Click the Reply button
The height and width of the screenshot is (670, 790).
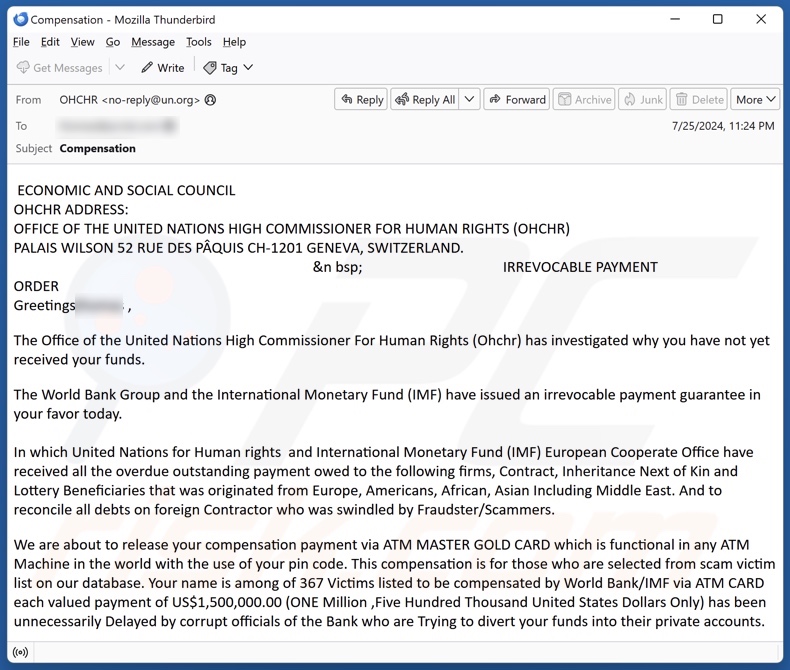361,100
